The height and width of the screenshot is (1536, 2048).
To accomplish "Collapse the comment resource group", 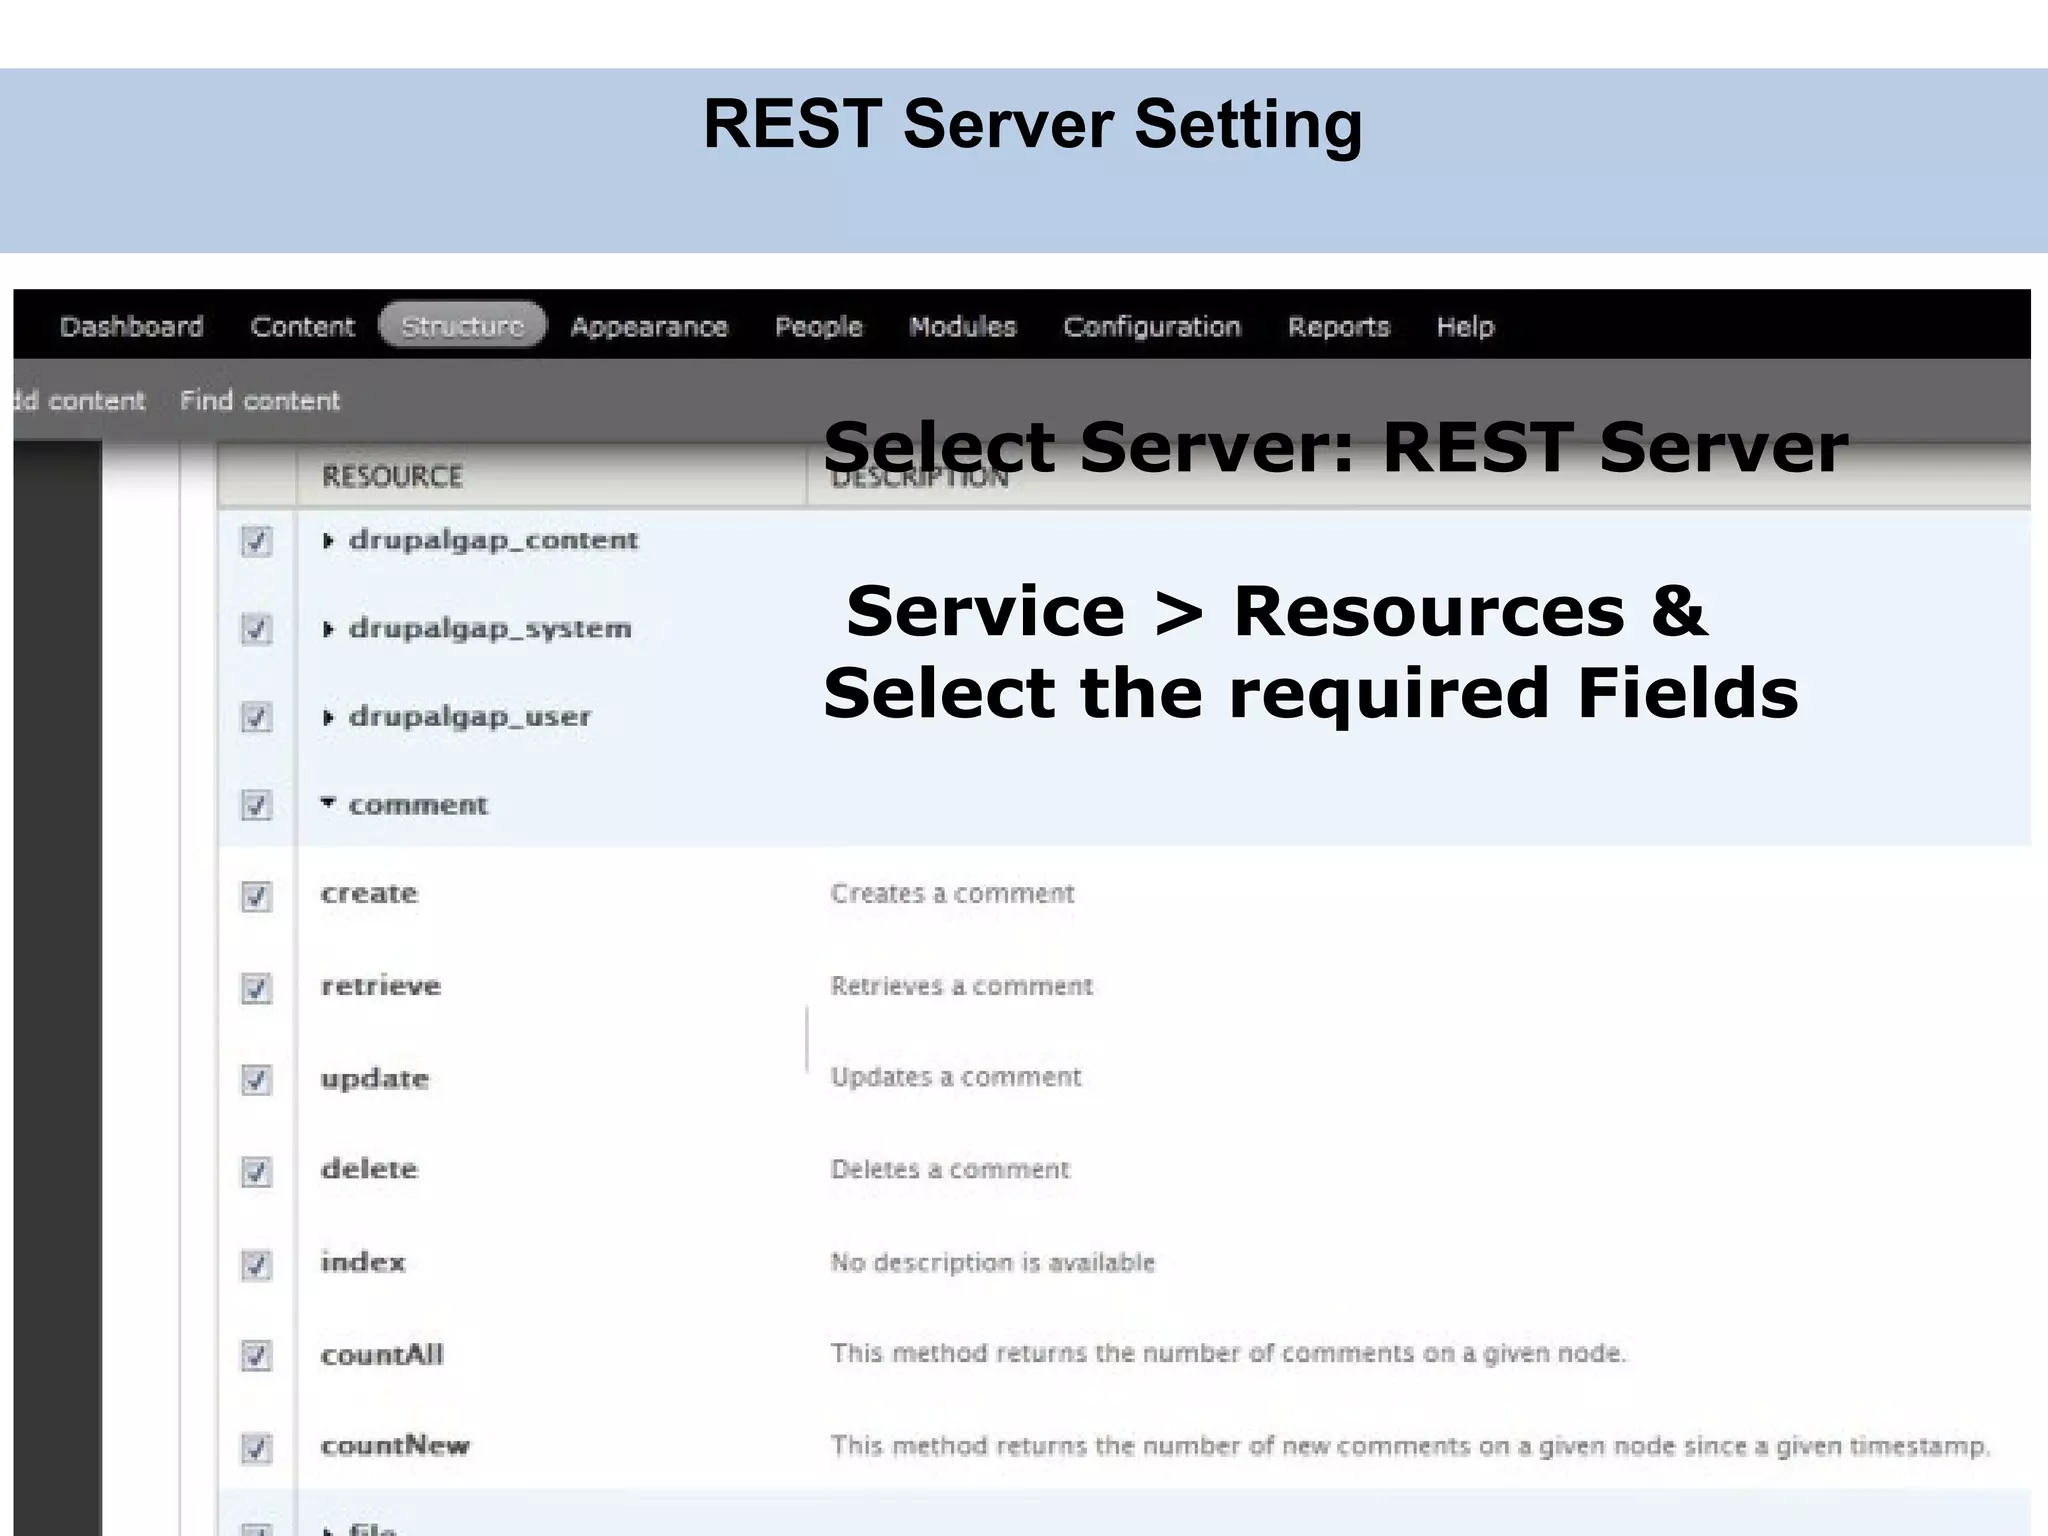I will 328,803.
